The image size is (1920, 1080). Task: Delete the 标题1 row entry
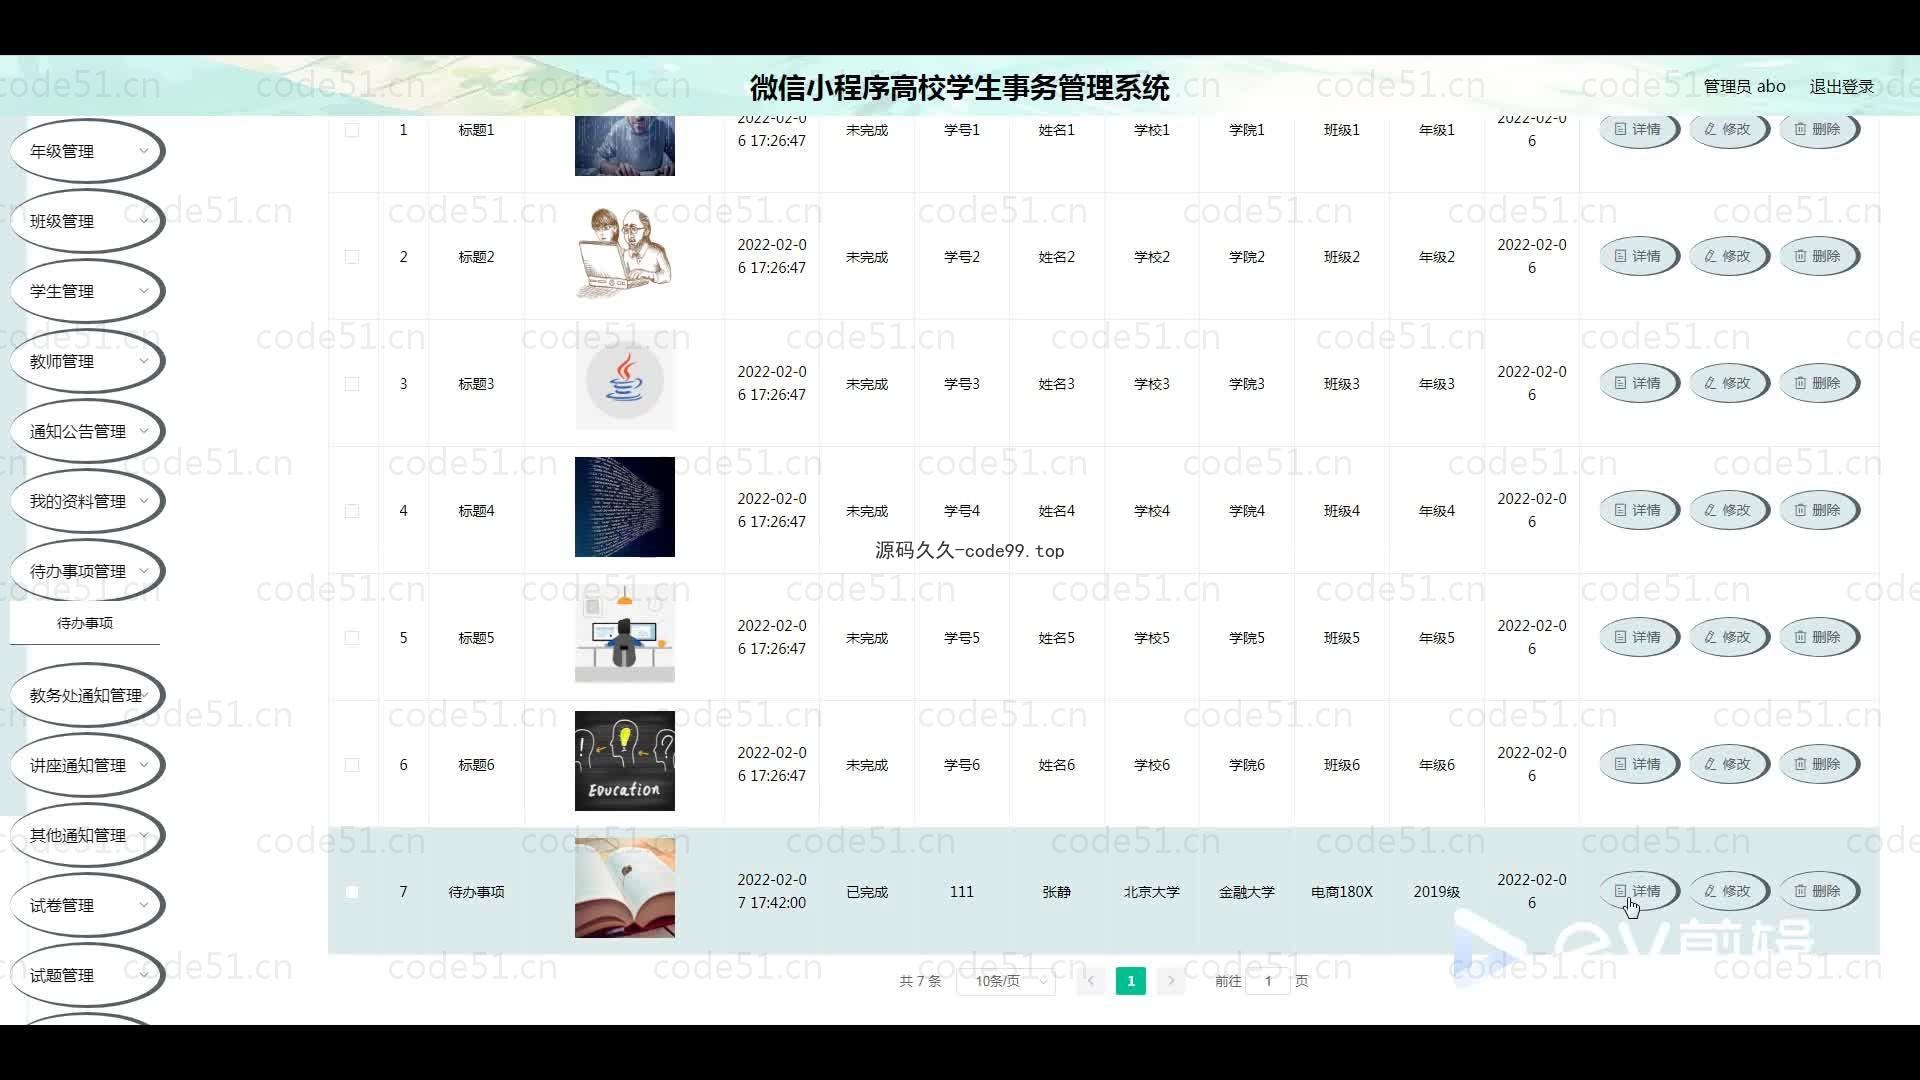[1818, 129]
